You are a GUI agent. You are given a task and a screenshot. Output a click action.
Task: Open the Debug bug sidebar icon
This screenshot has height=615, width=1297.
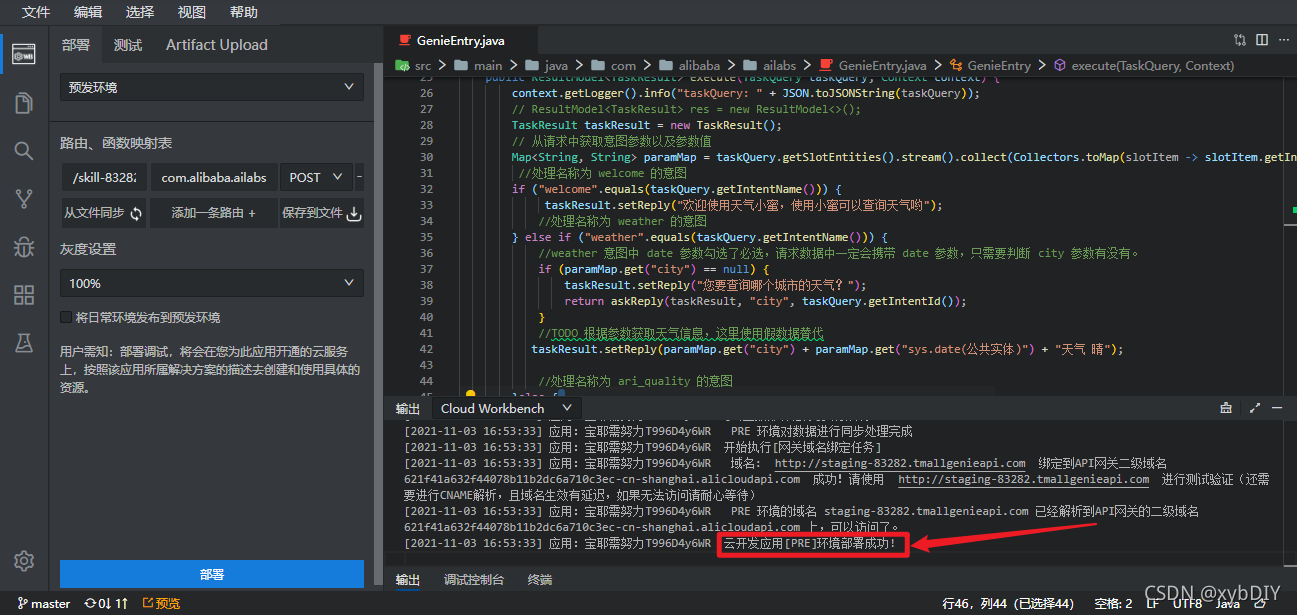[24, 247]
